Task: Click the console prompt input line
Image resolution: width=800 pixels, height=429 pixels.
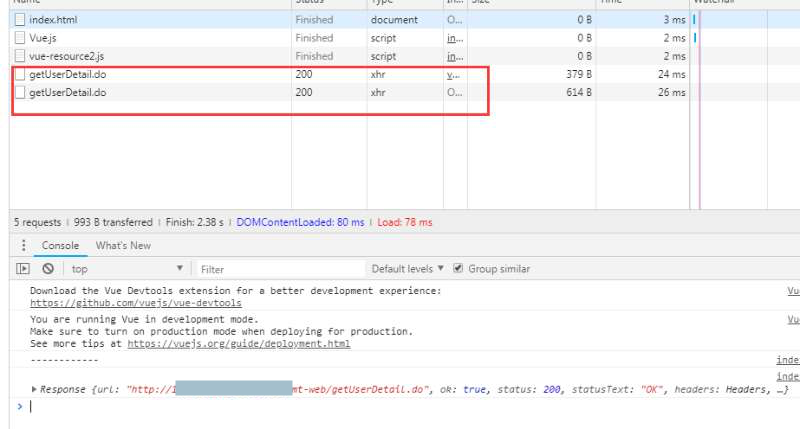Action: 400,406
